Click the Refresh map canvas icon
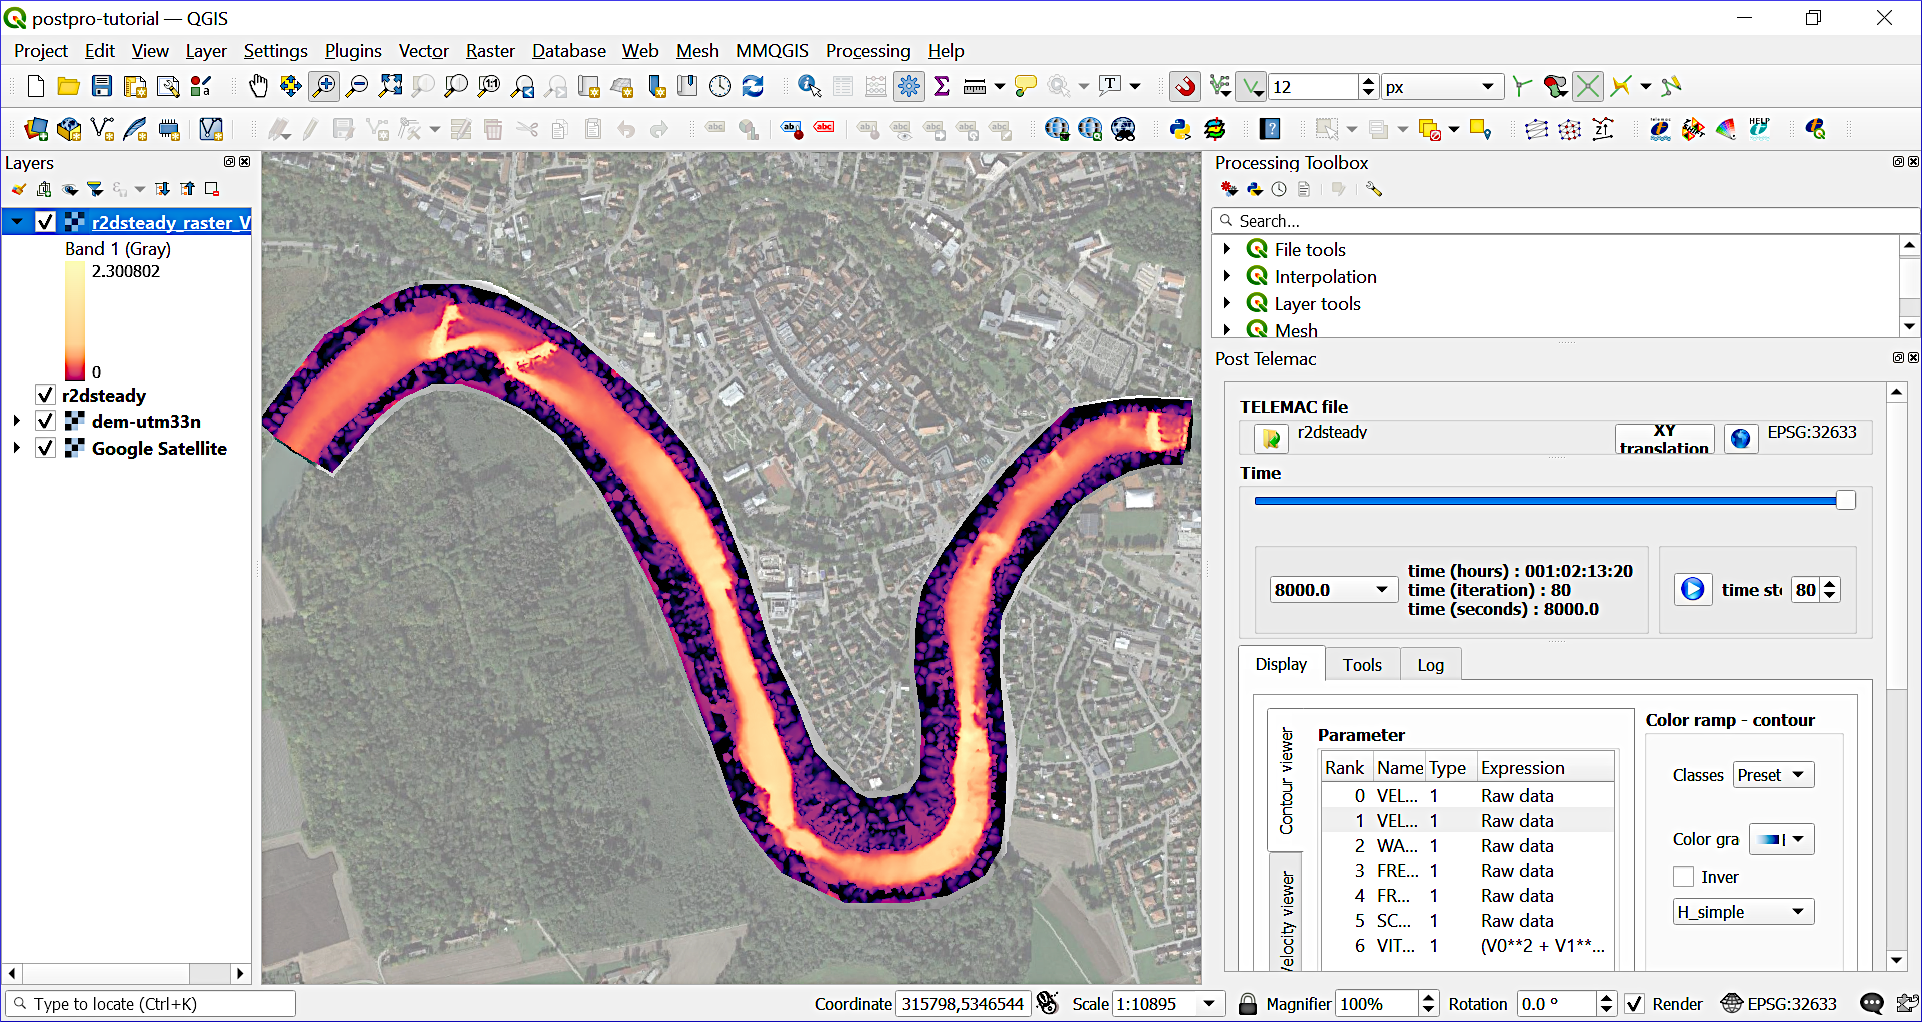Viewport: 1922px width, 1022px height. tap(753, 86)
